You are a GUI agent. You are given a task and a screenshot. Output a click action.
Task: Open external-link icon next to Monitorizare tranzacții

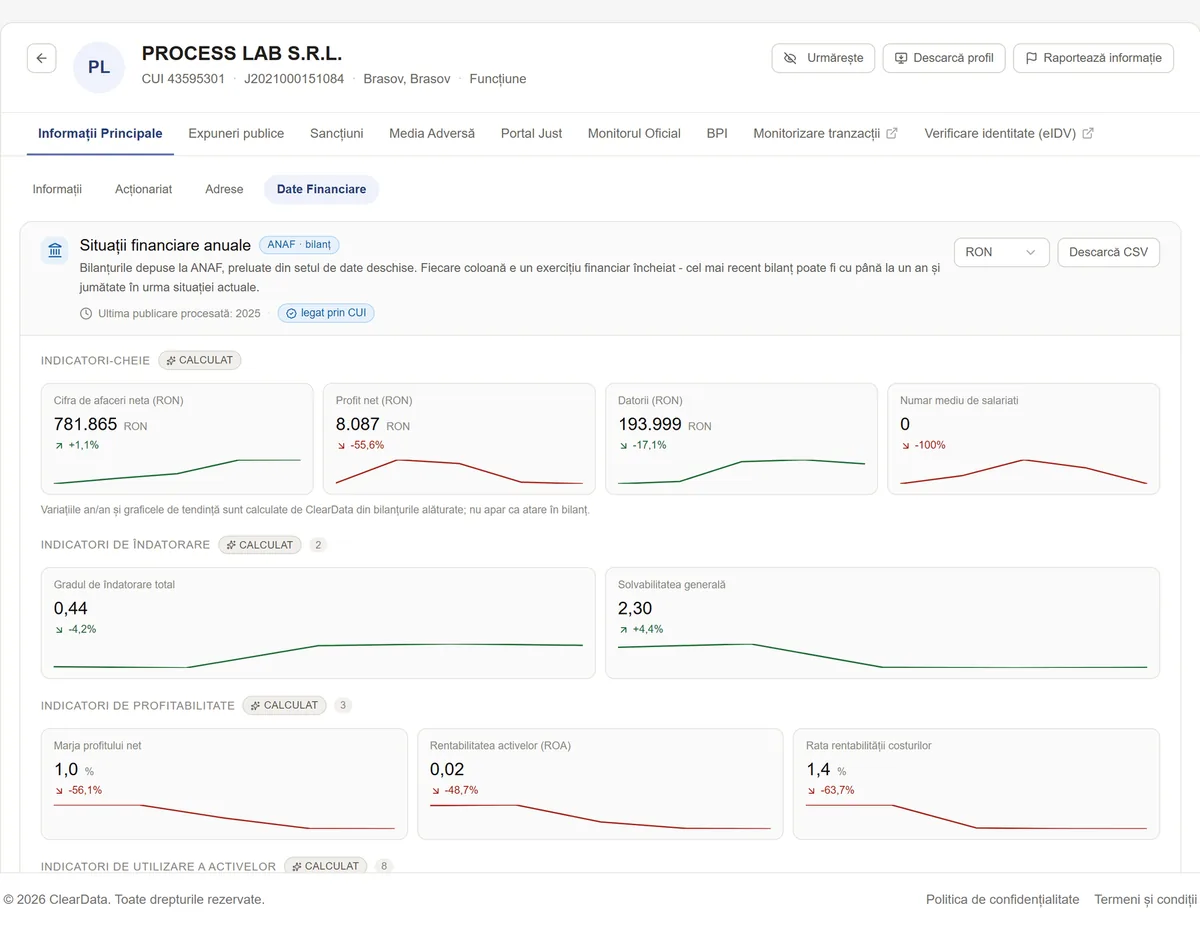coord(892,133)
